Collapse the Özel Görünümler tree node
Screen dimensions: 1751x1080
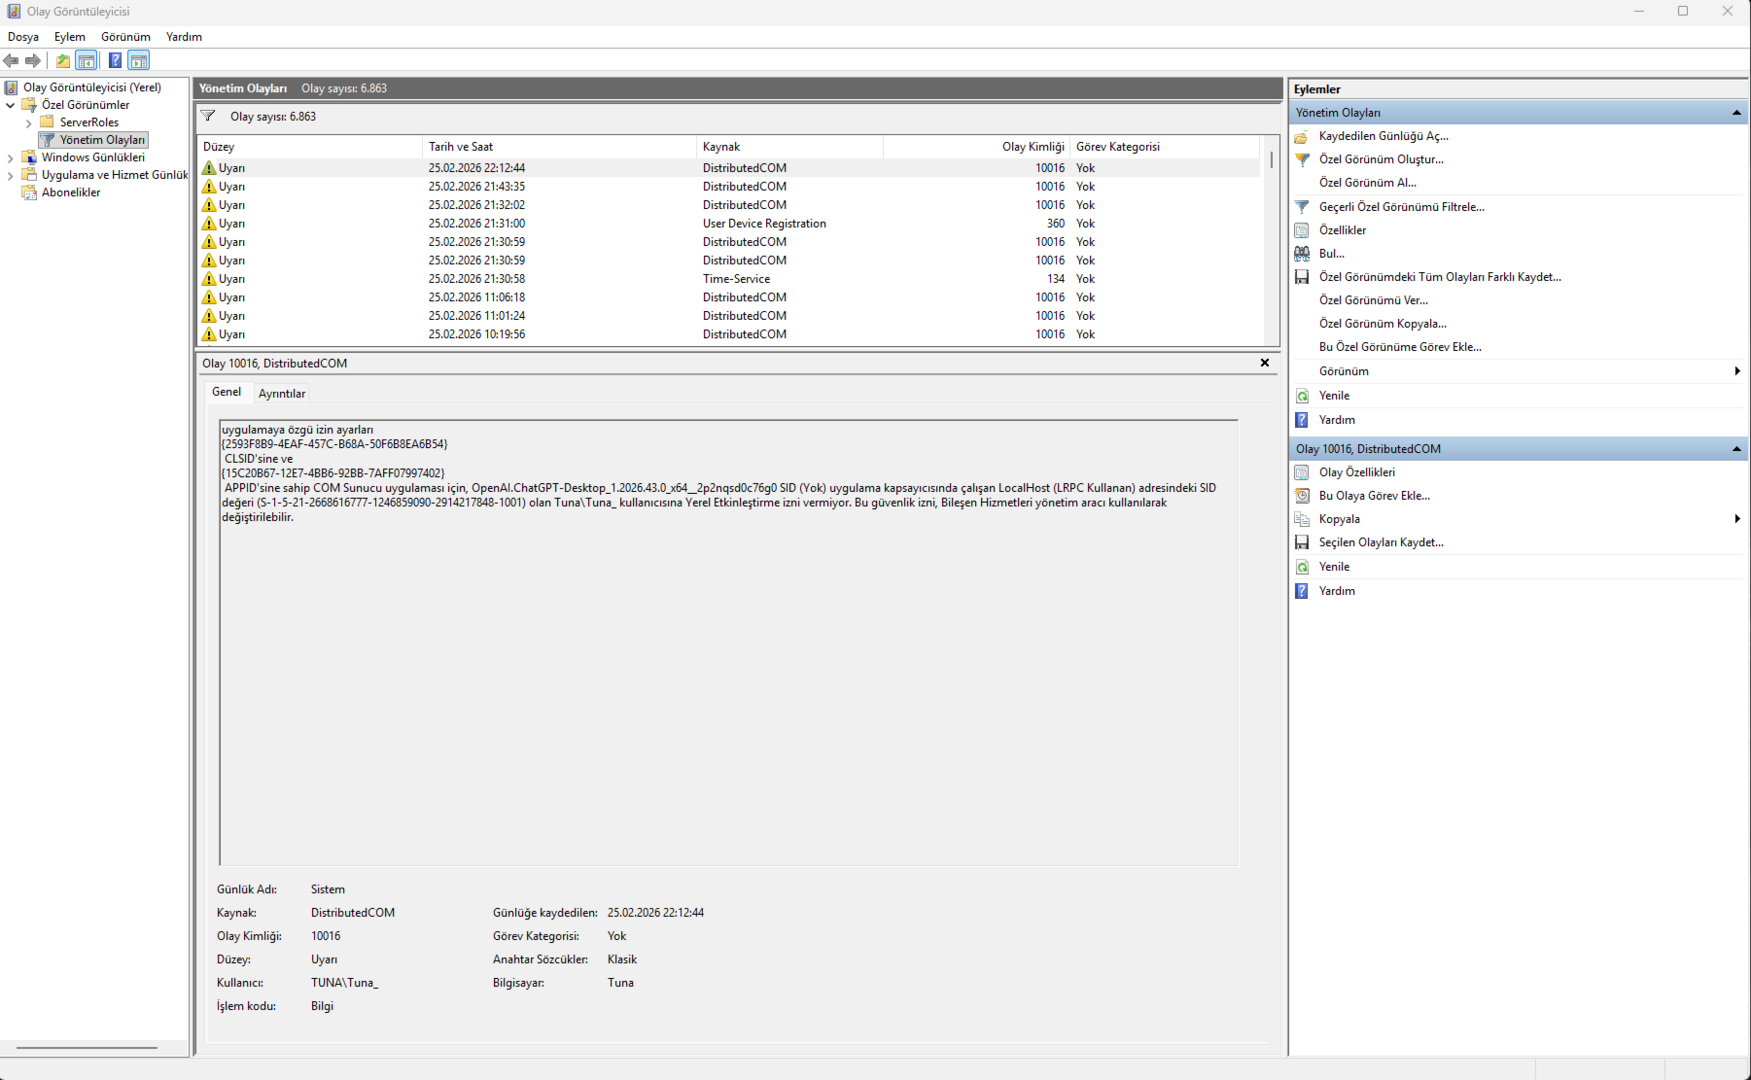(x=11, y=105)
